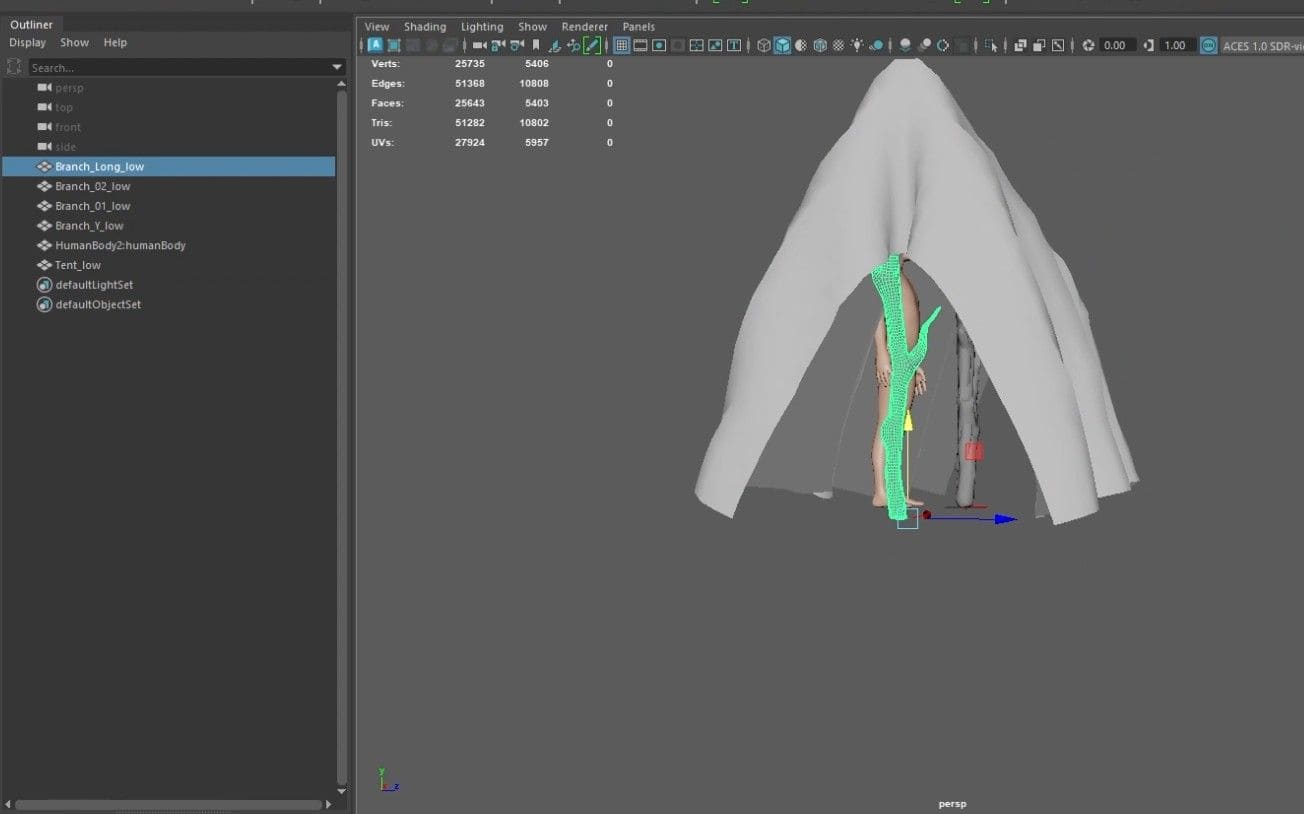
Task: Open the ACES 1.0 SDR view transform dropdown
Action: (1262, 46)
